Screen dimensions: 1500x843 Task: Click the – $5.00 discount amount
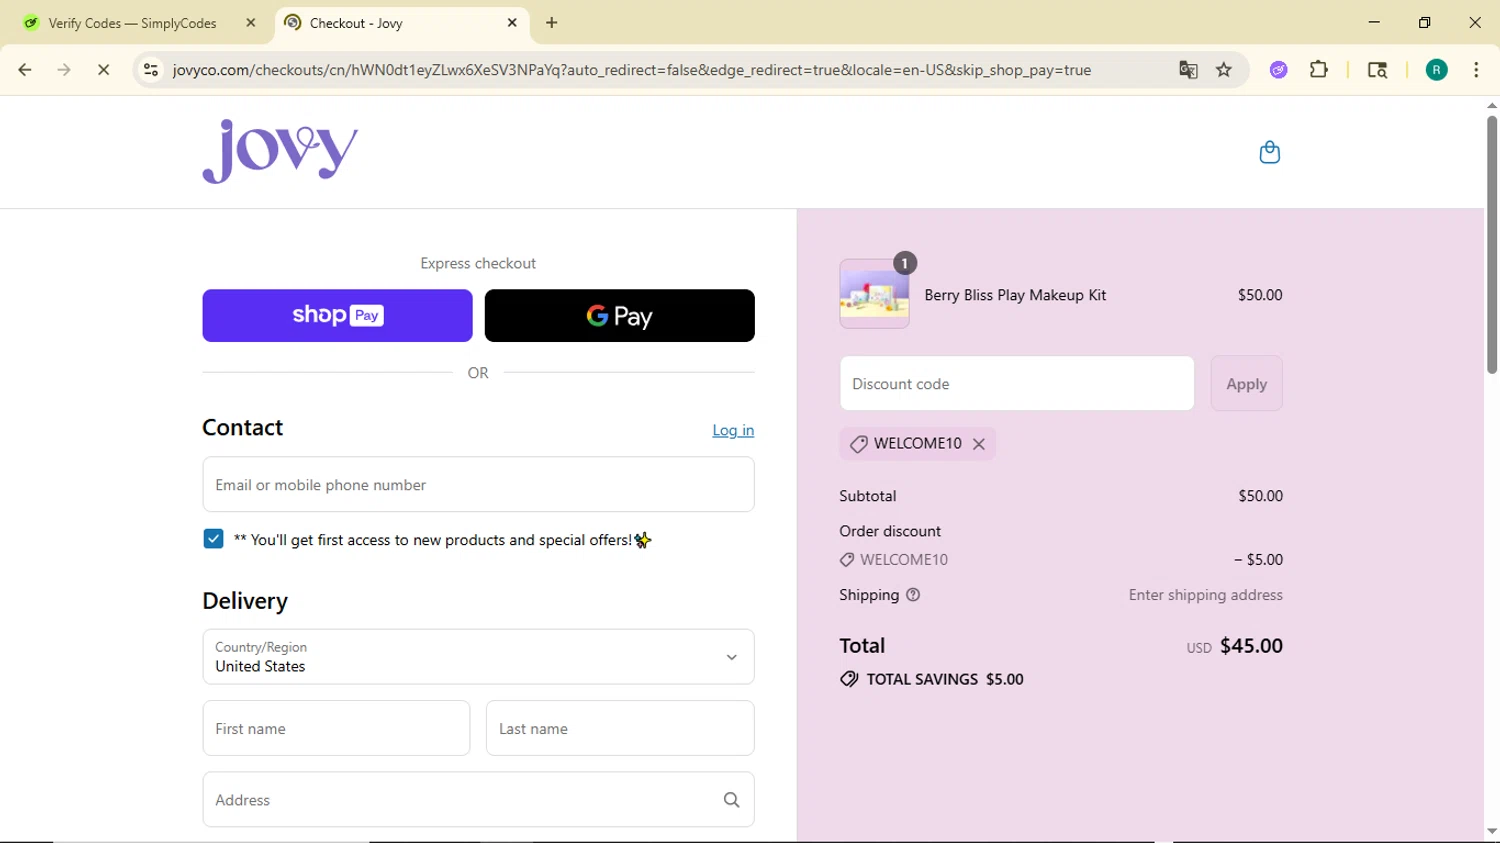point(1258,560)
